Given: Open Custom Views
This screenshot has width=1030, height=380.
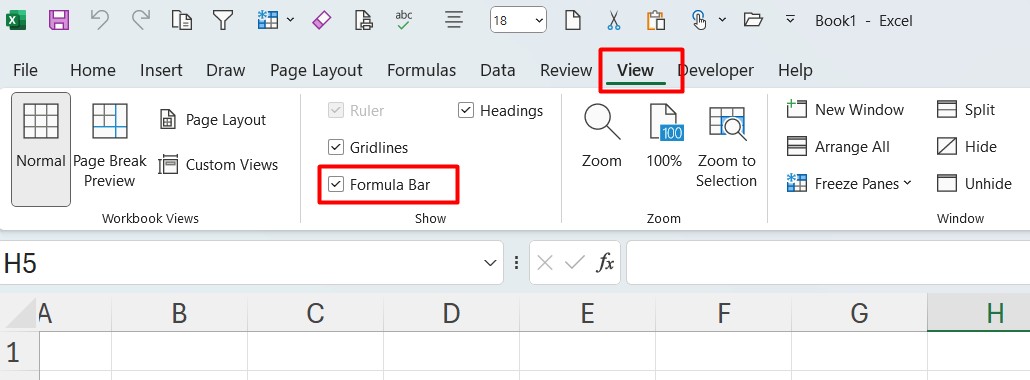Looking at the screenshot, I should [219, 164].
